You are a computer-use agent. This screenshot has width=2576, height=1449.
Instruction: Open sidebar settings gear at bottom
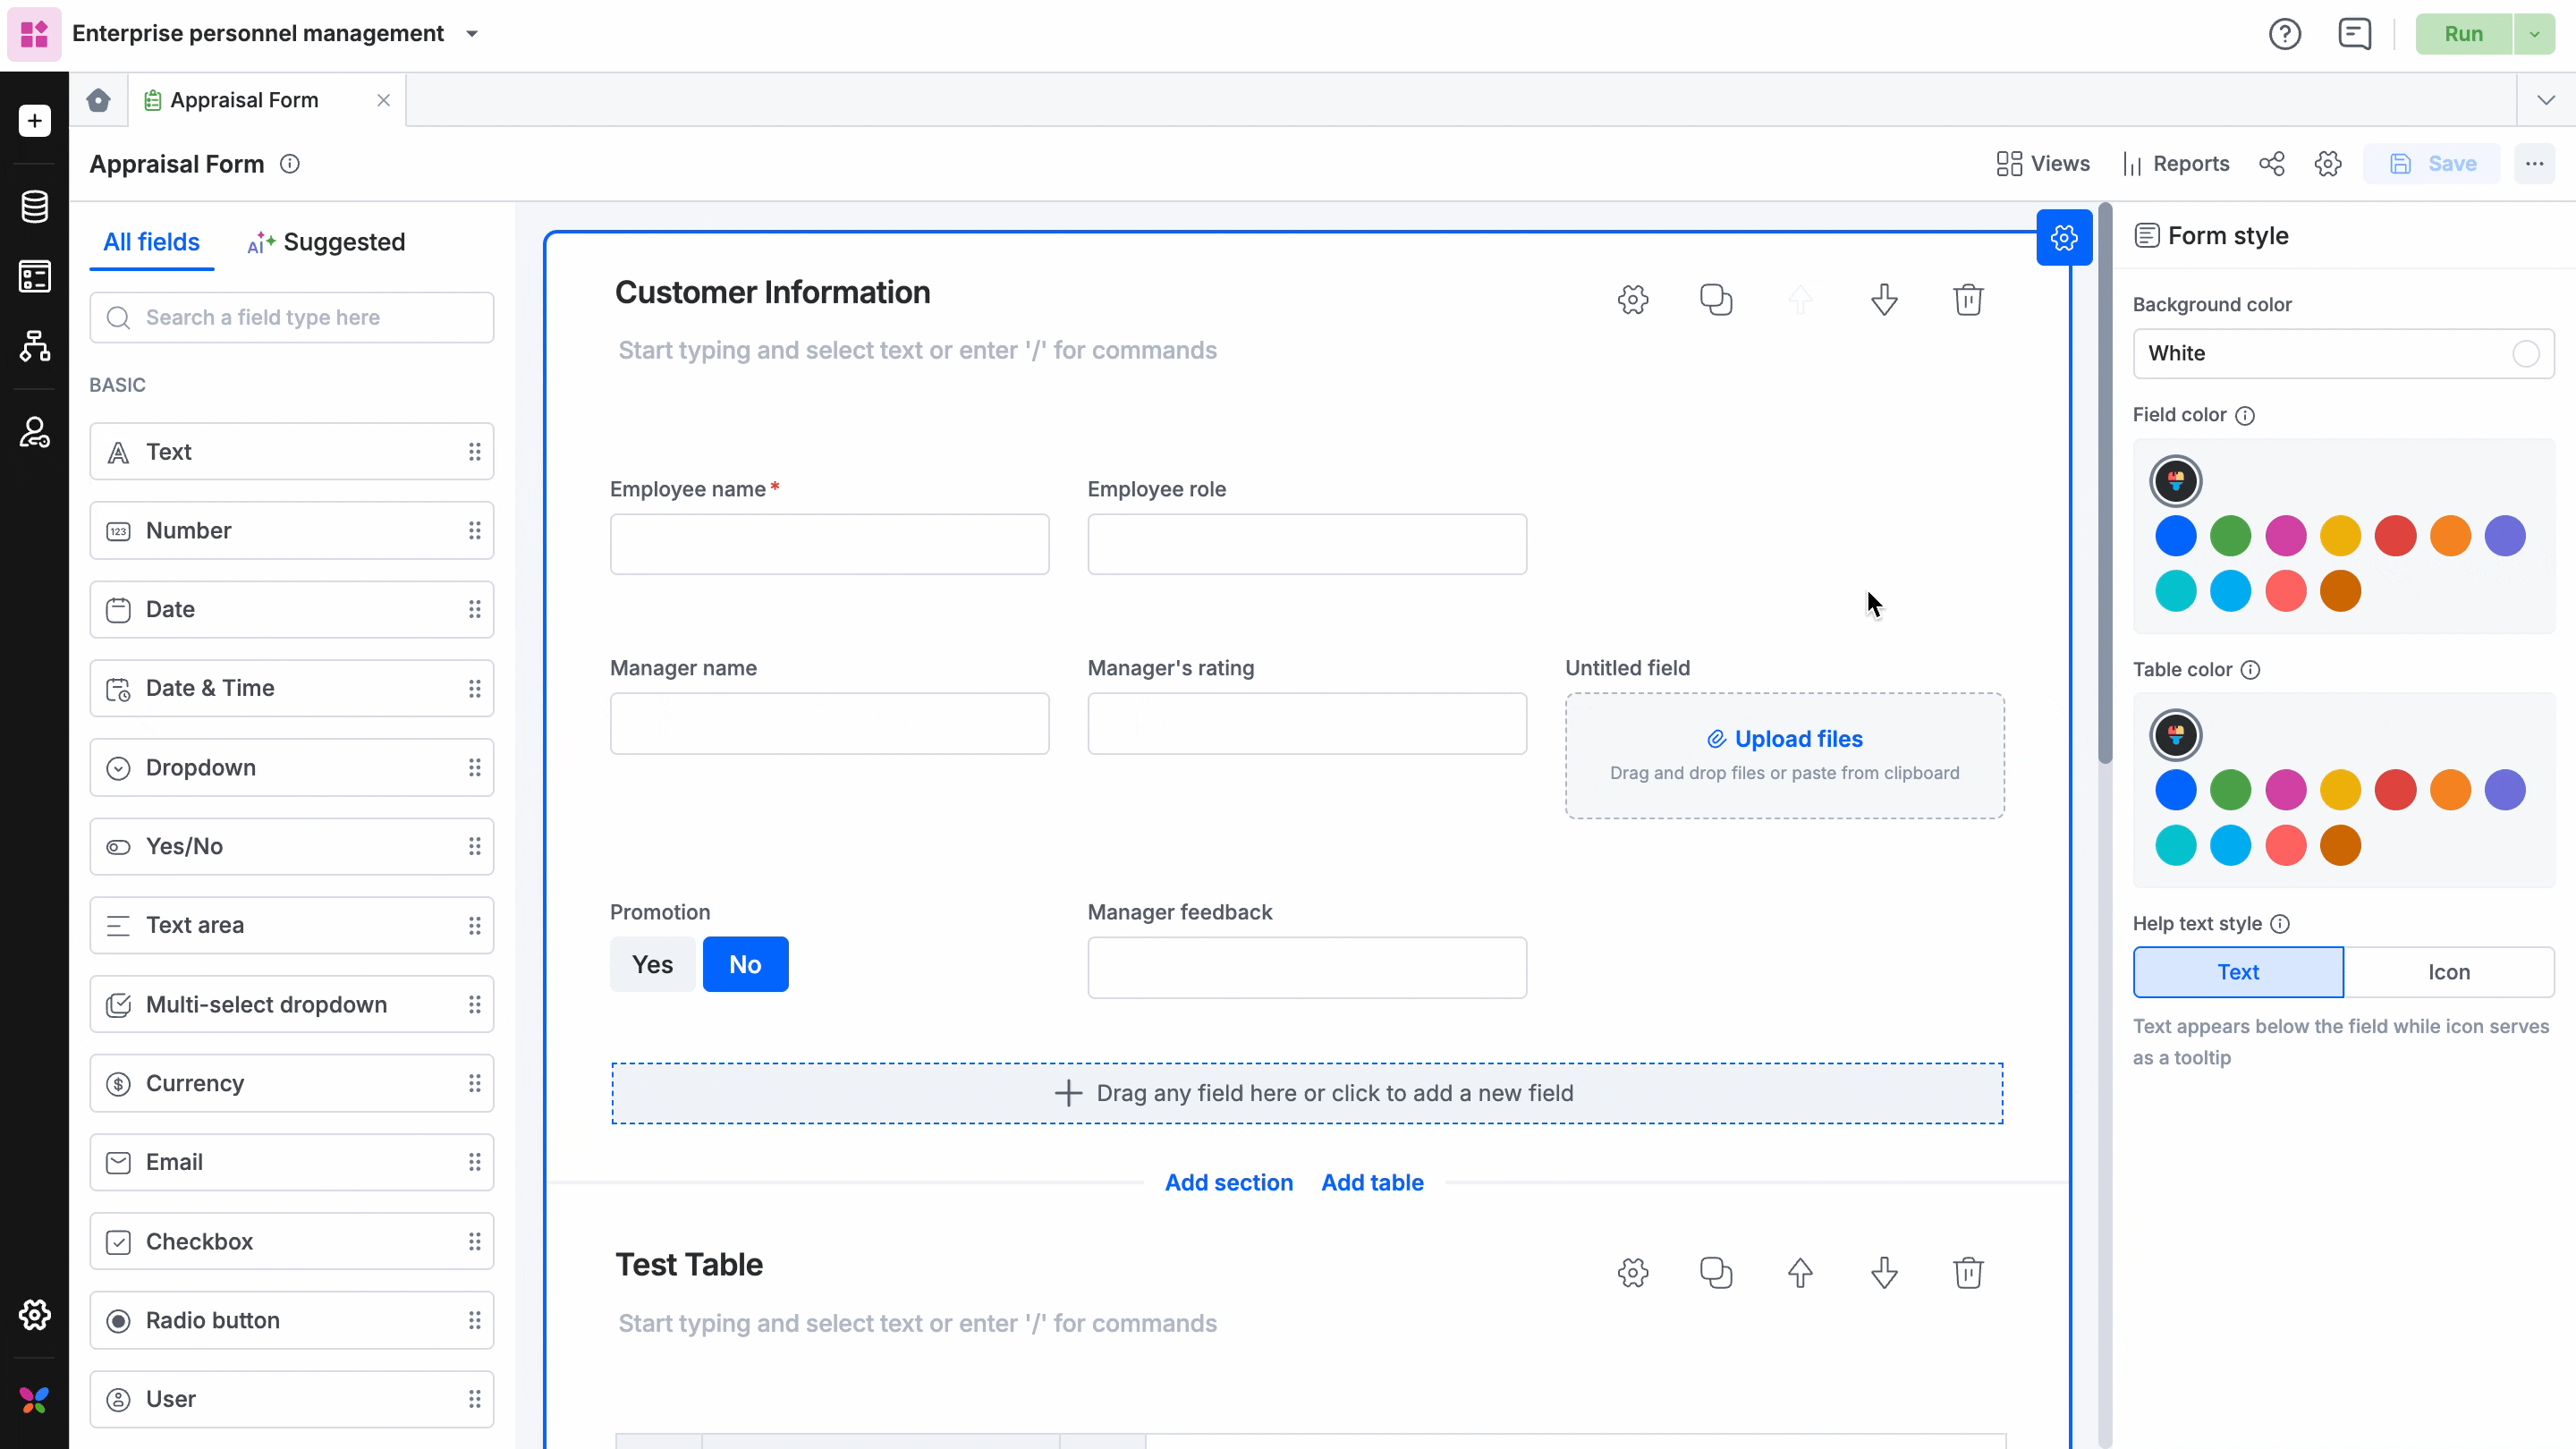click(x=35, y=1314)
